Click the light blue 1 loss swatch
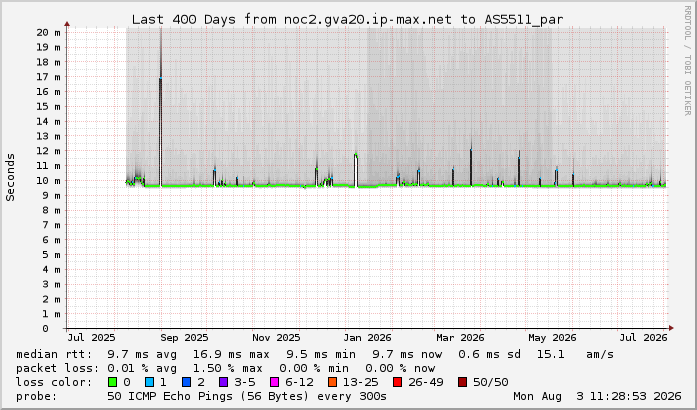 tap(149, 382)
